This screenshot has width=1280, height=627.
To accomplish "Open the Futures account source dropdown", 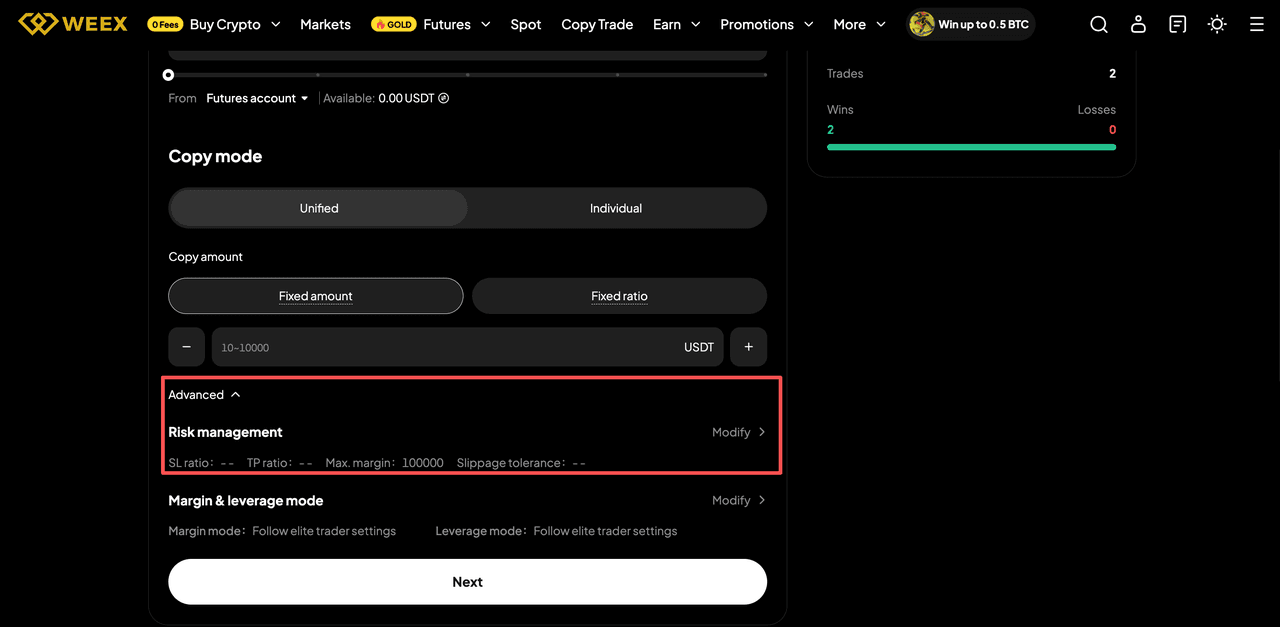I will [257, 98].
